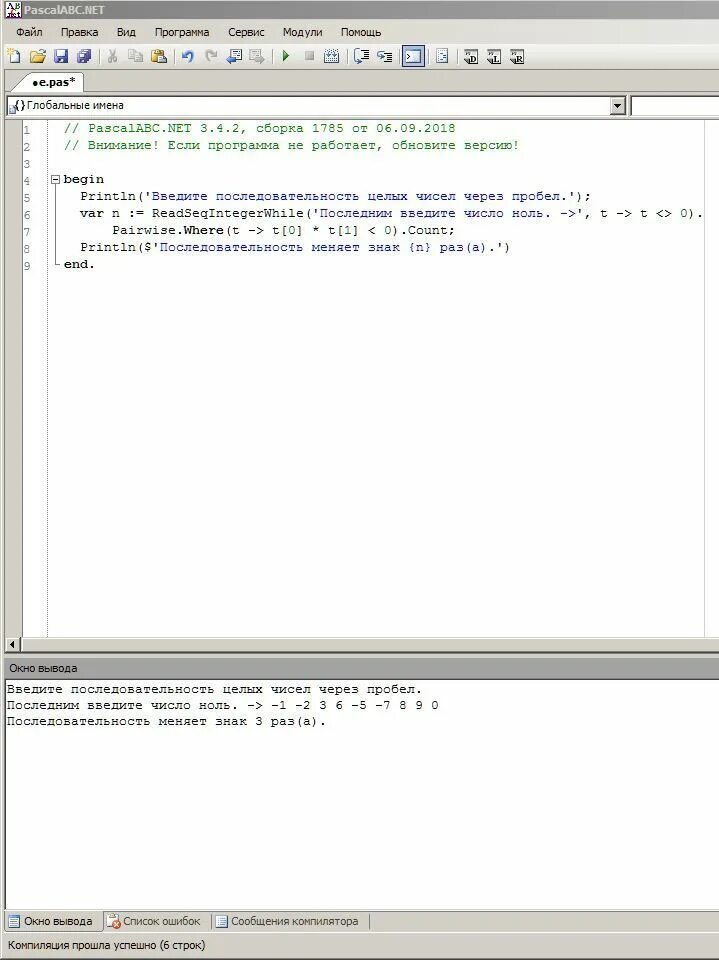Run the program with the green play icon
The width and height of the screenshot is (719, 960).
click(285, 56)
